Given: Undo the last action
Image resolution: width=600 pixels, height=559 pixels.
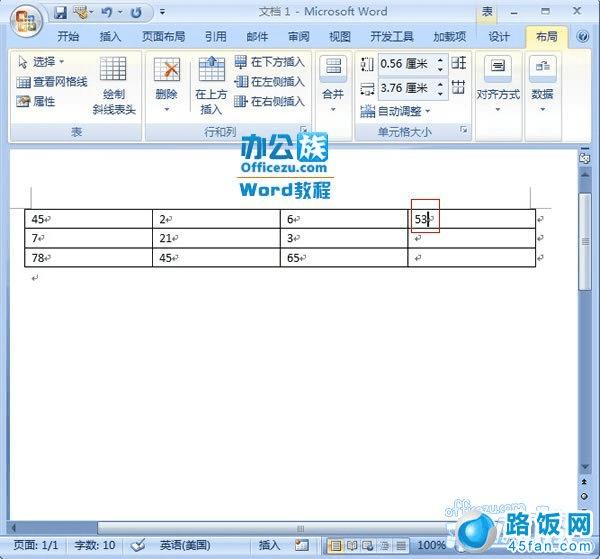Looking at the screenshot, I should pos(106,13).
